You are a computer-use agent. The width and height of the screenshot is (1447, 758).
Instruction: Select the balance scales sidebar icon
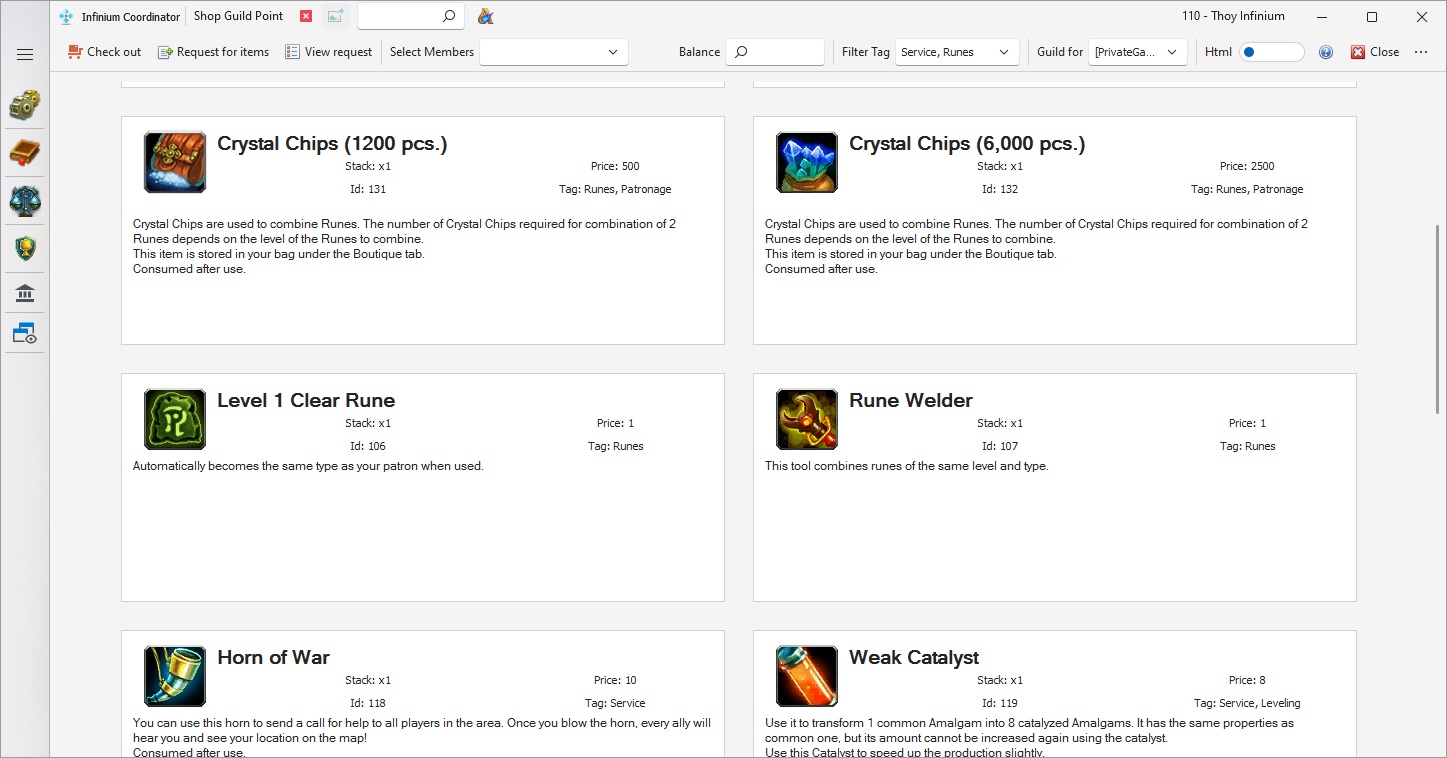(x=25, y=201)
